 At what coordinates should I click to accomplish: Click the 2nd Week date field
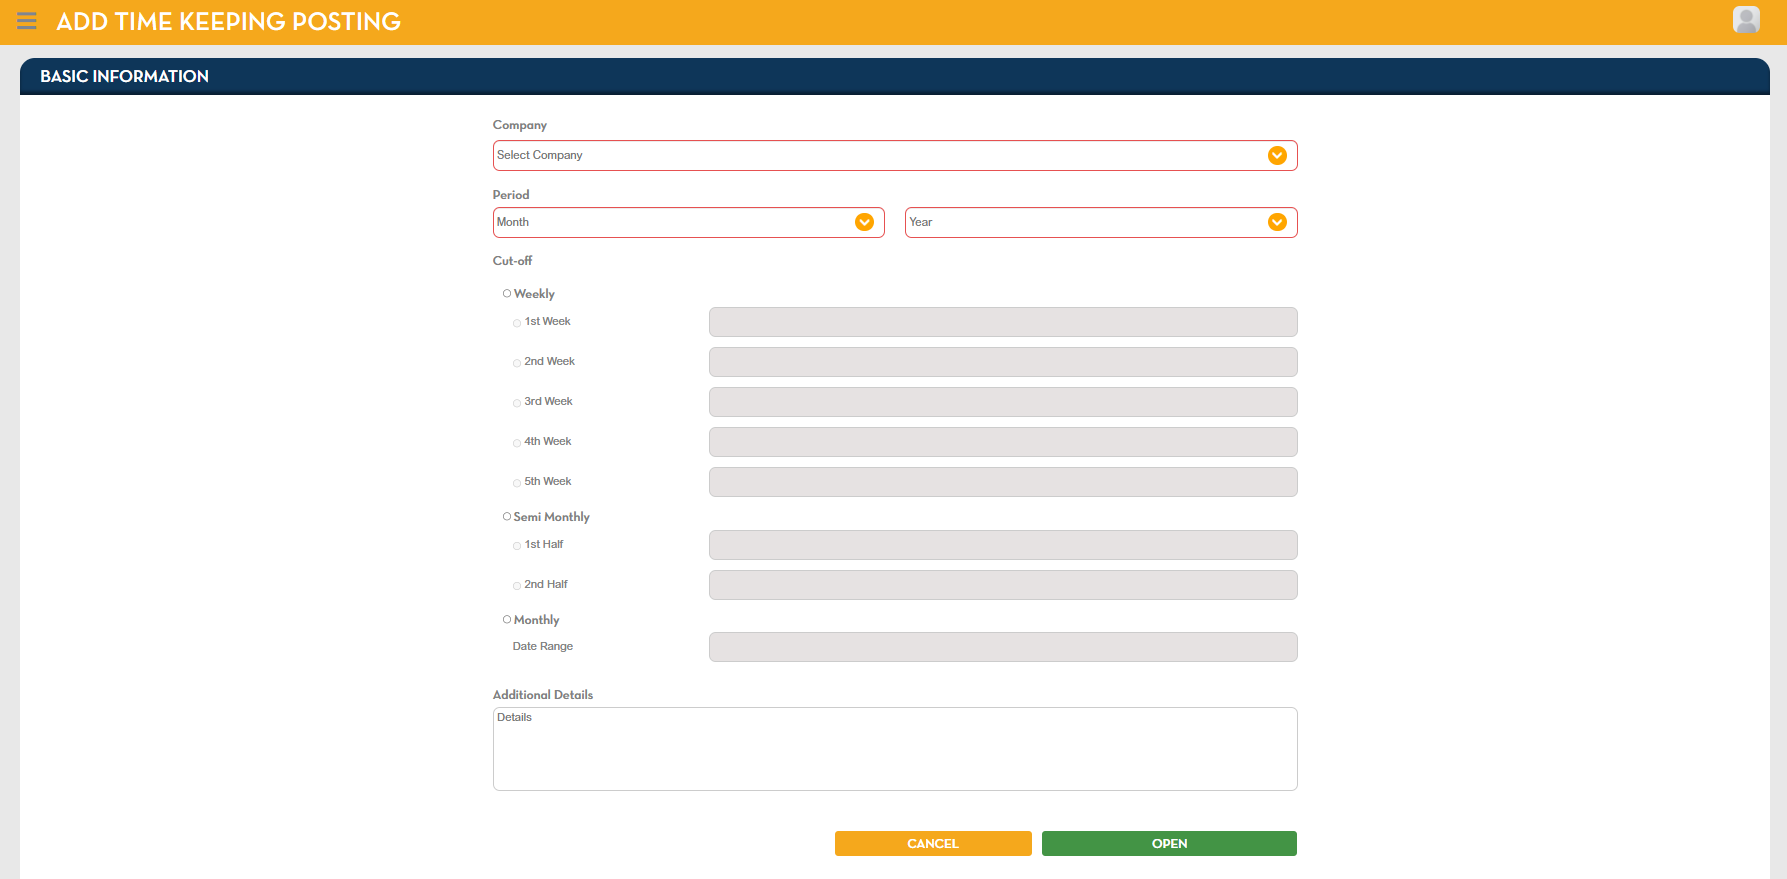click(1003, 362)
